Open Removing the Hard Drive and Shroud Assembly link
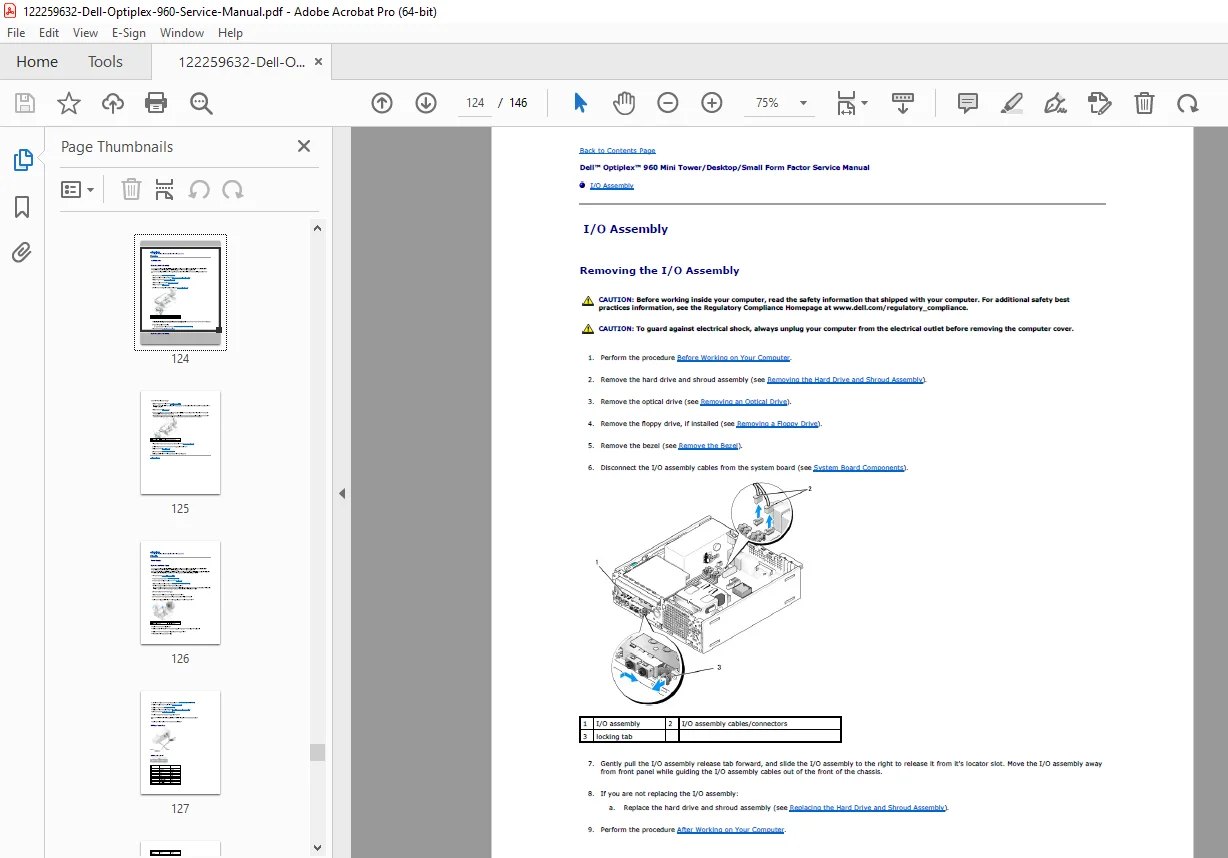This screenshot has width=1228, height=858. [845, 380]
